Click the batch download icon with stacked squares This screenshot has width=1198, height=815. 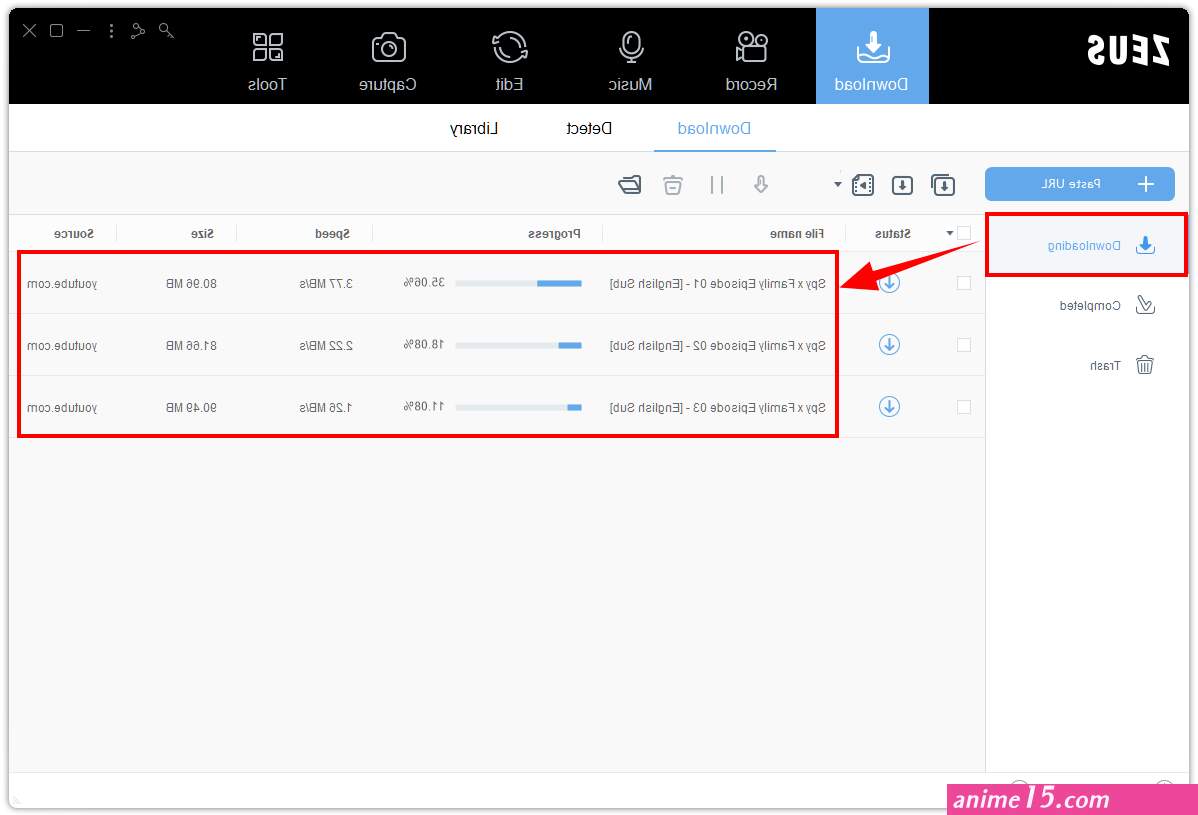[x=943, y=185]
